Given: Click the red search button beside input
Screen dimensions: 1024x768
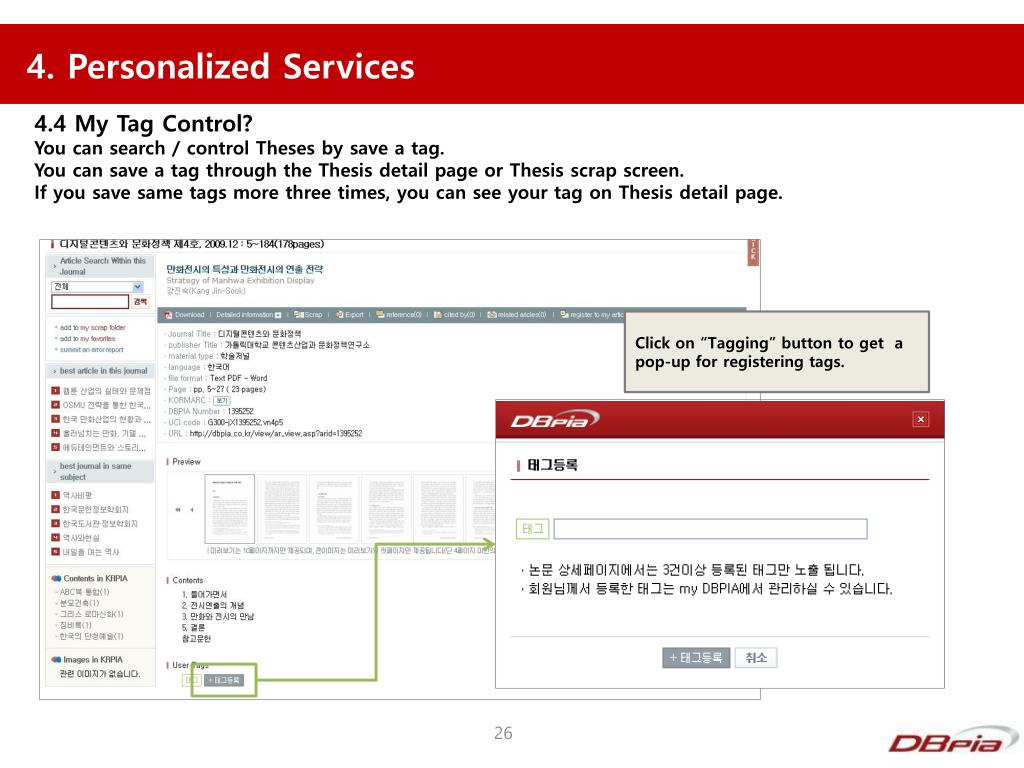Looking at the screenshot, I should pos(140,301).
